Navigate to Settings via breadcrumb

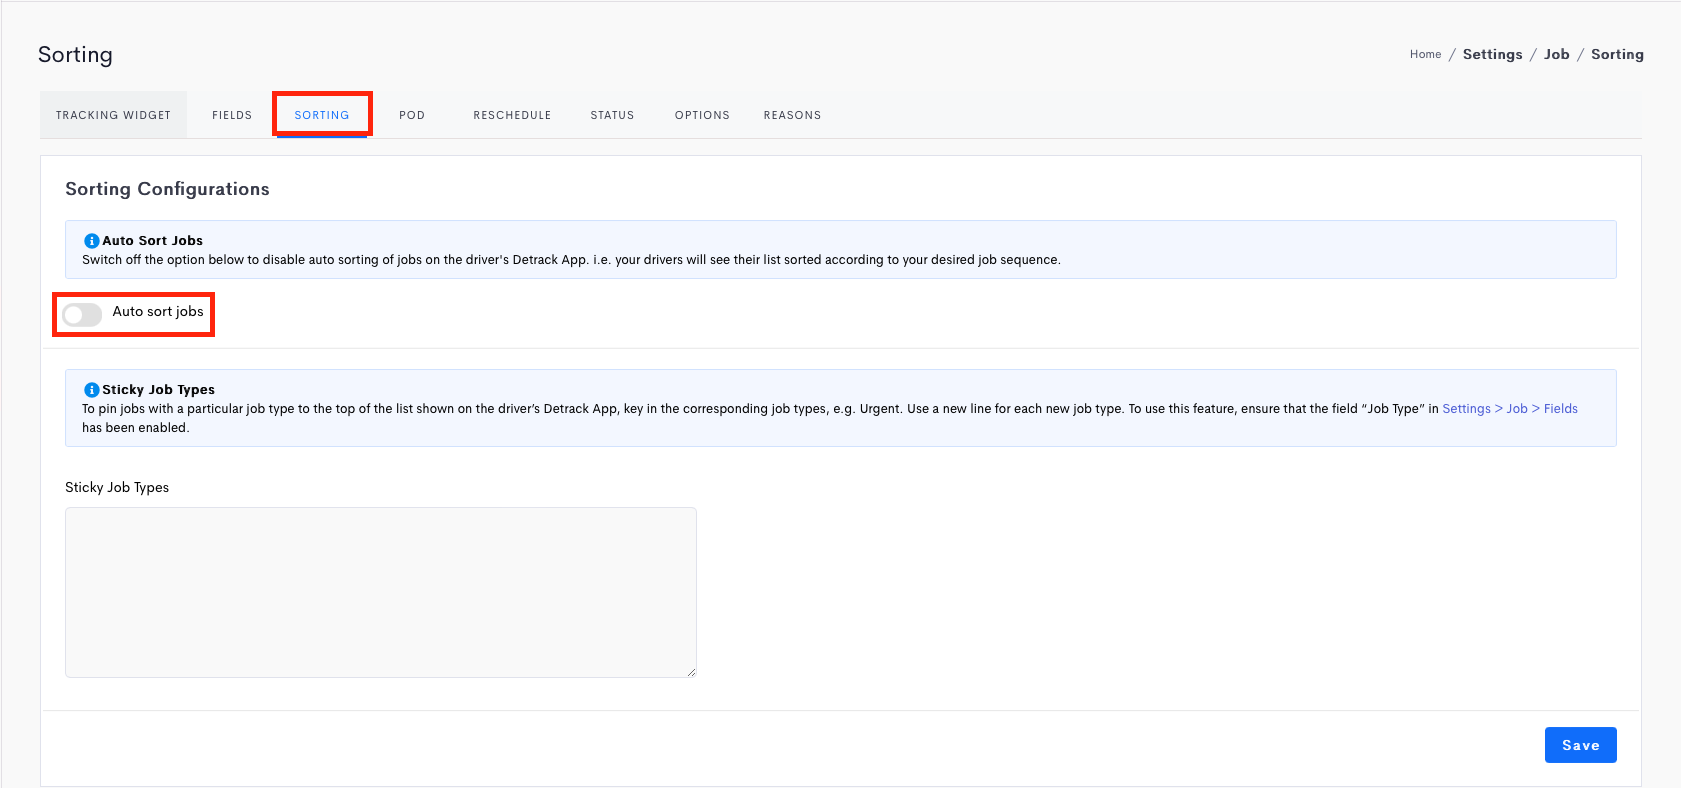1492,55
